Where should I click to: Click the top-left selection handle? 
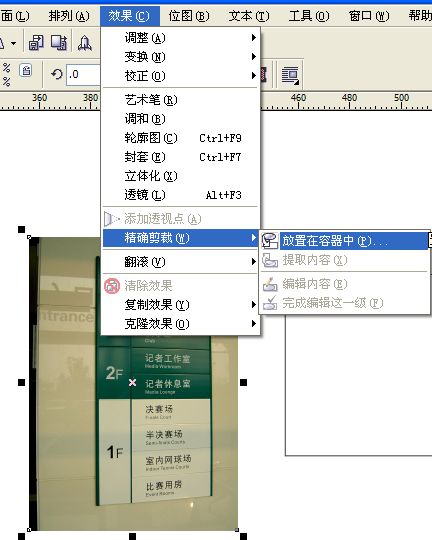pyautogui.click(x=21, y=229)
